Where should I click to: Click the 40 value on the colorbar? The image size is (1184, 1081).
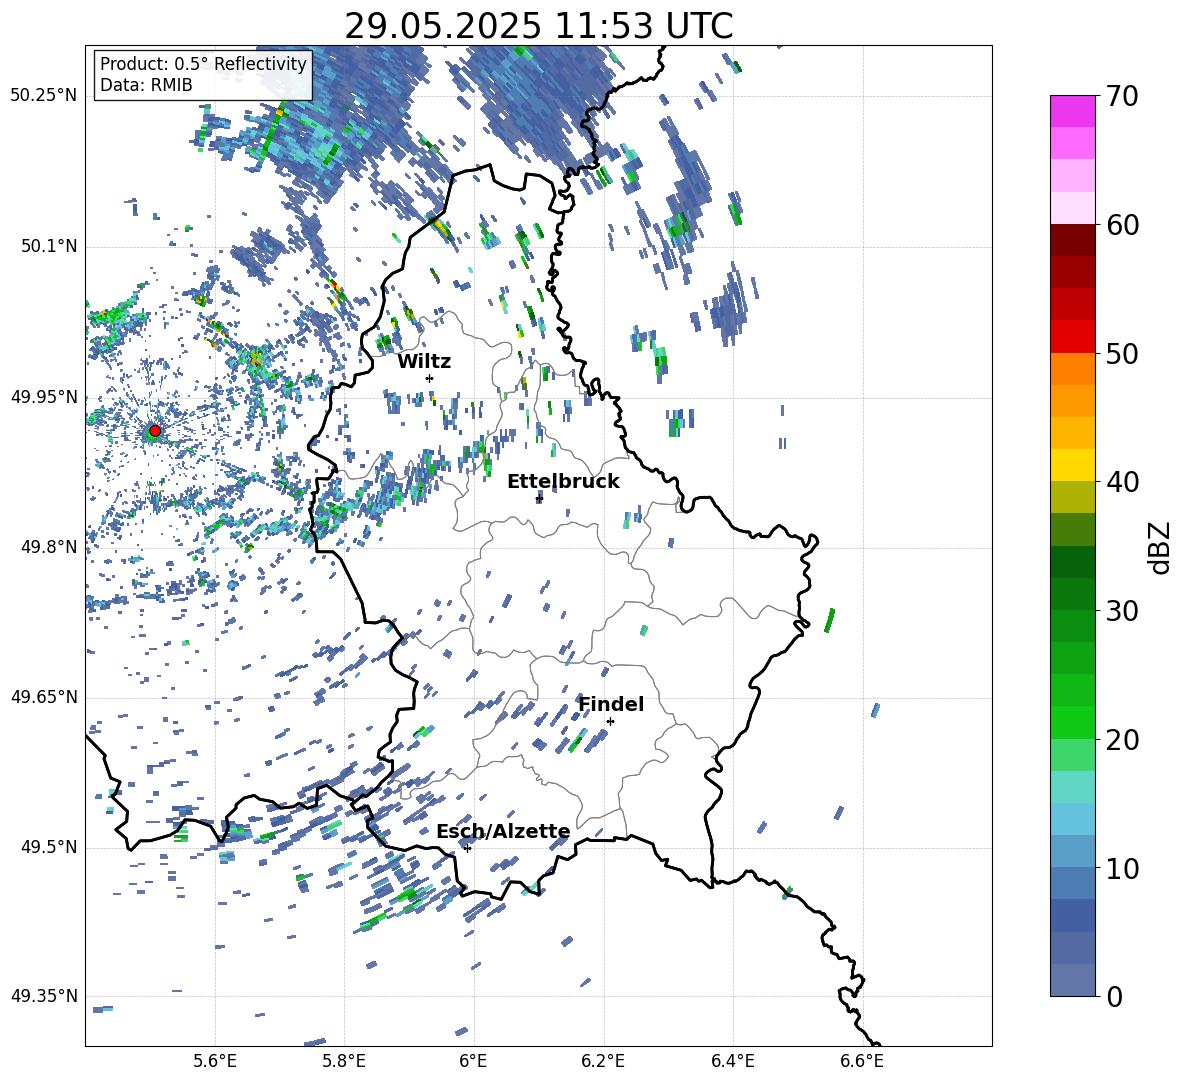point(1122,482)
